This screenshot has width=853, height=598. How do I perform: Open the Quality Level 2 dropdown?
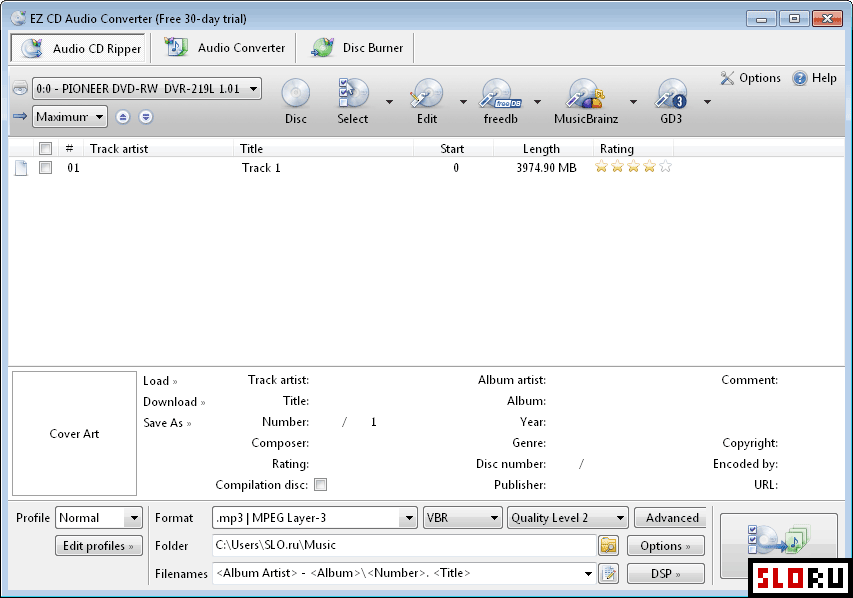click(x=567, y=517)
